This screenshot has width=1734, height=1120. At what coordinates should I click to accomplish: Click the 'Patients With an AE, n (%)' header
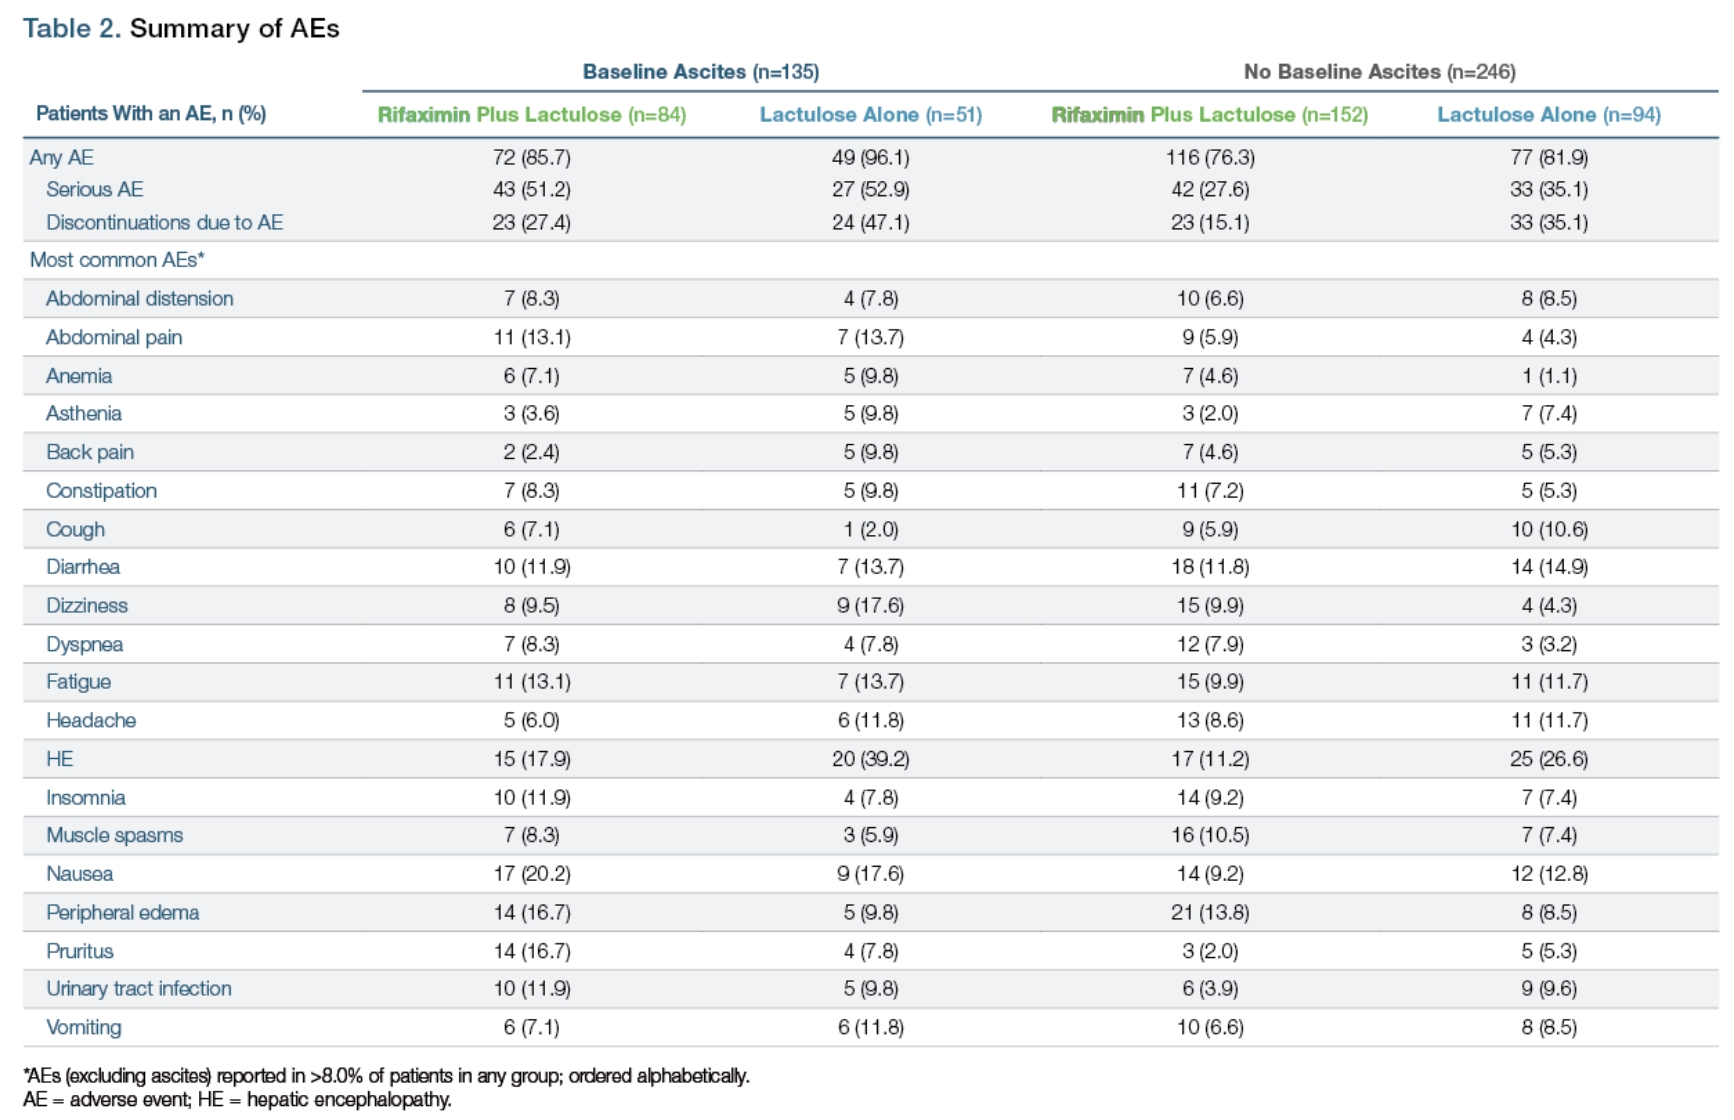point(151,114)
